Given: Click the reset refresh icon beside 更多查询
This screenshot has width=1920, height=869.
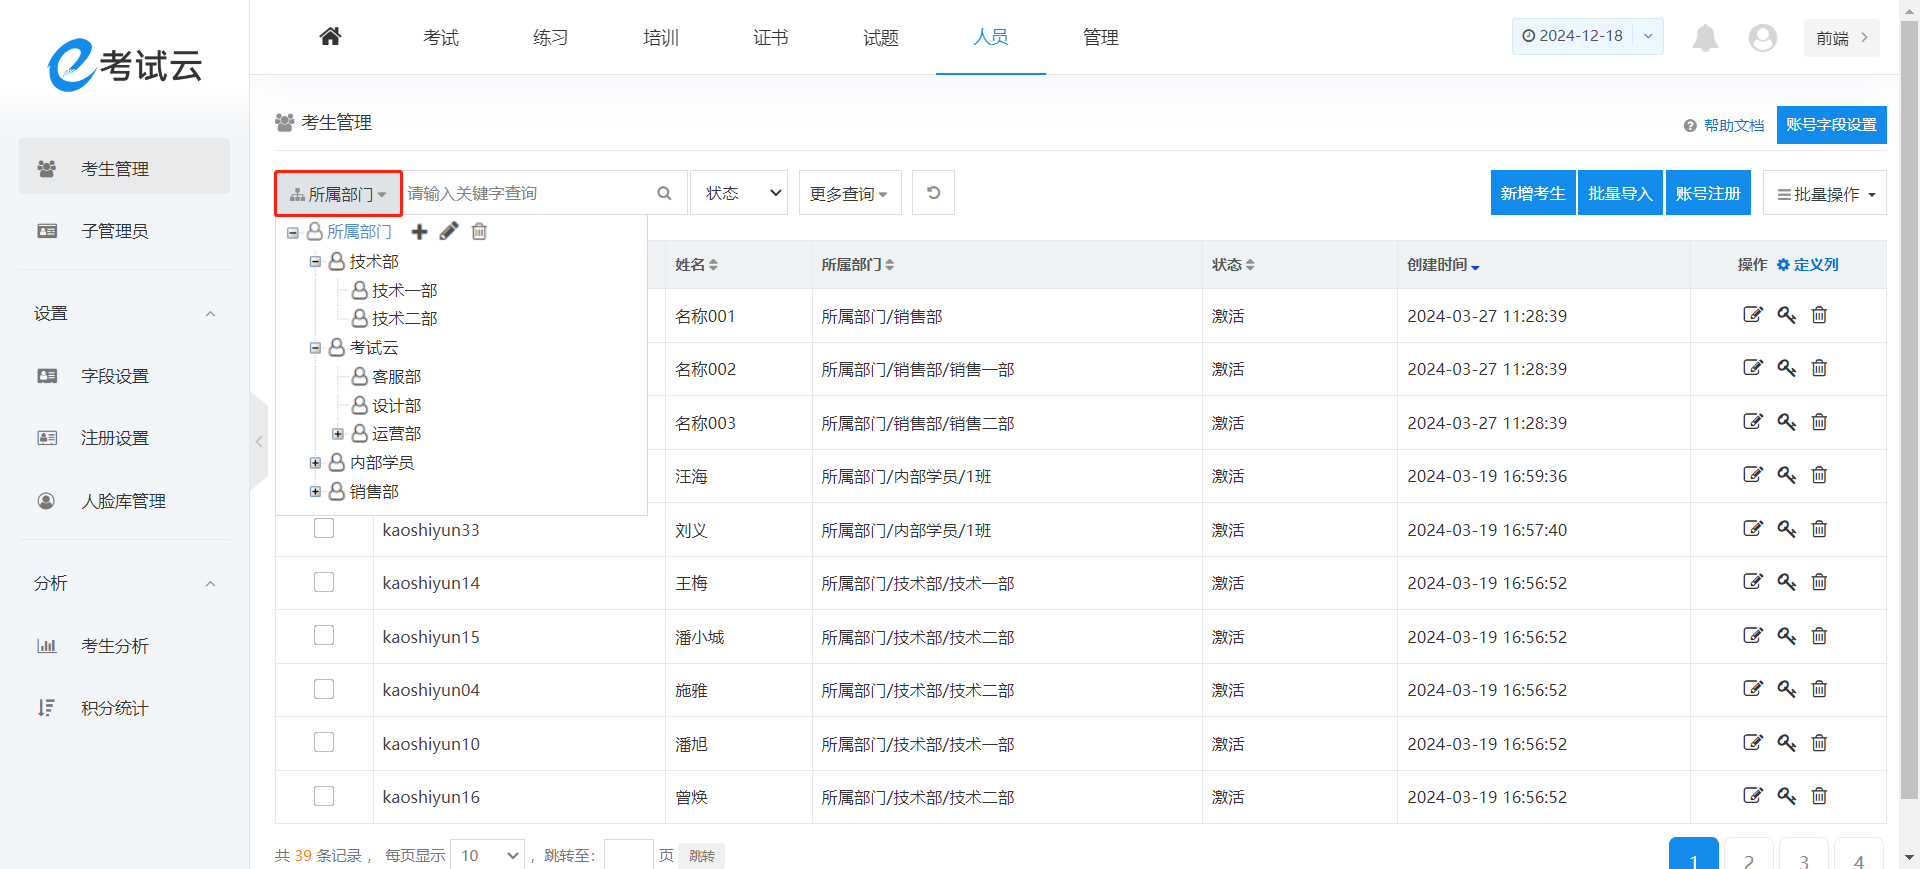Looking at the screenshot, I should click(x=933, y=193).
